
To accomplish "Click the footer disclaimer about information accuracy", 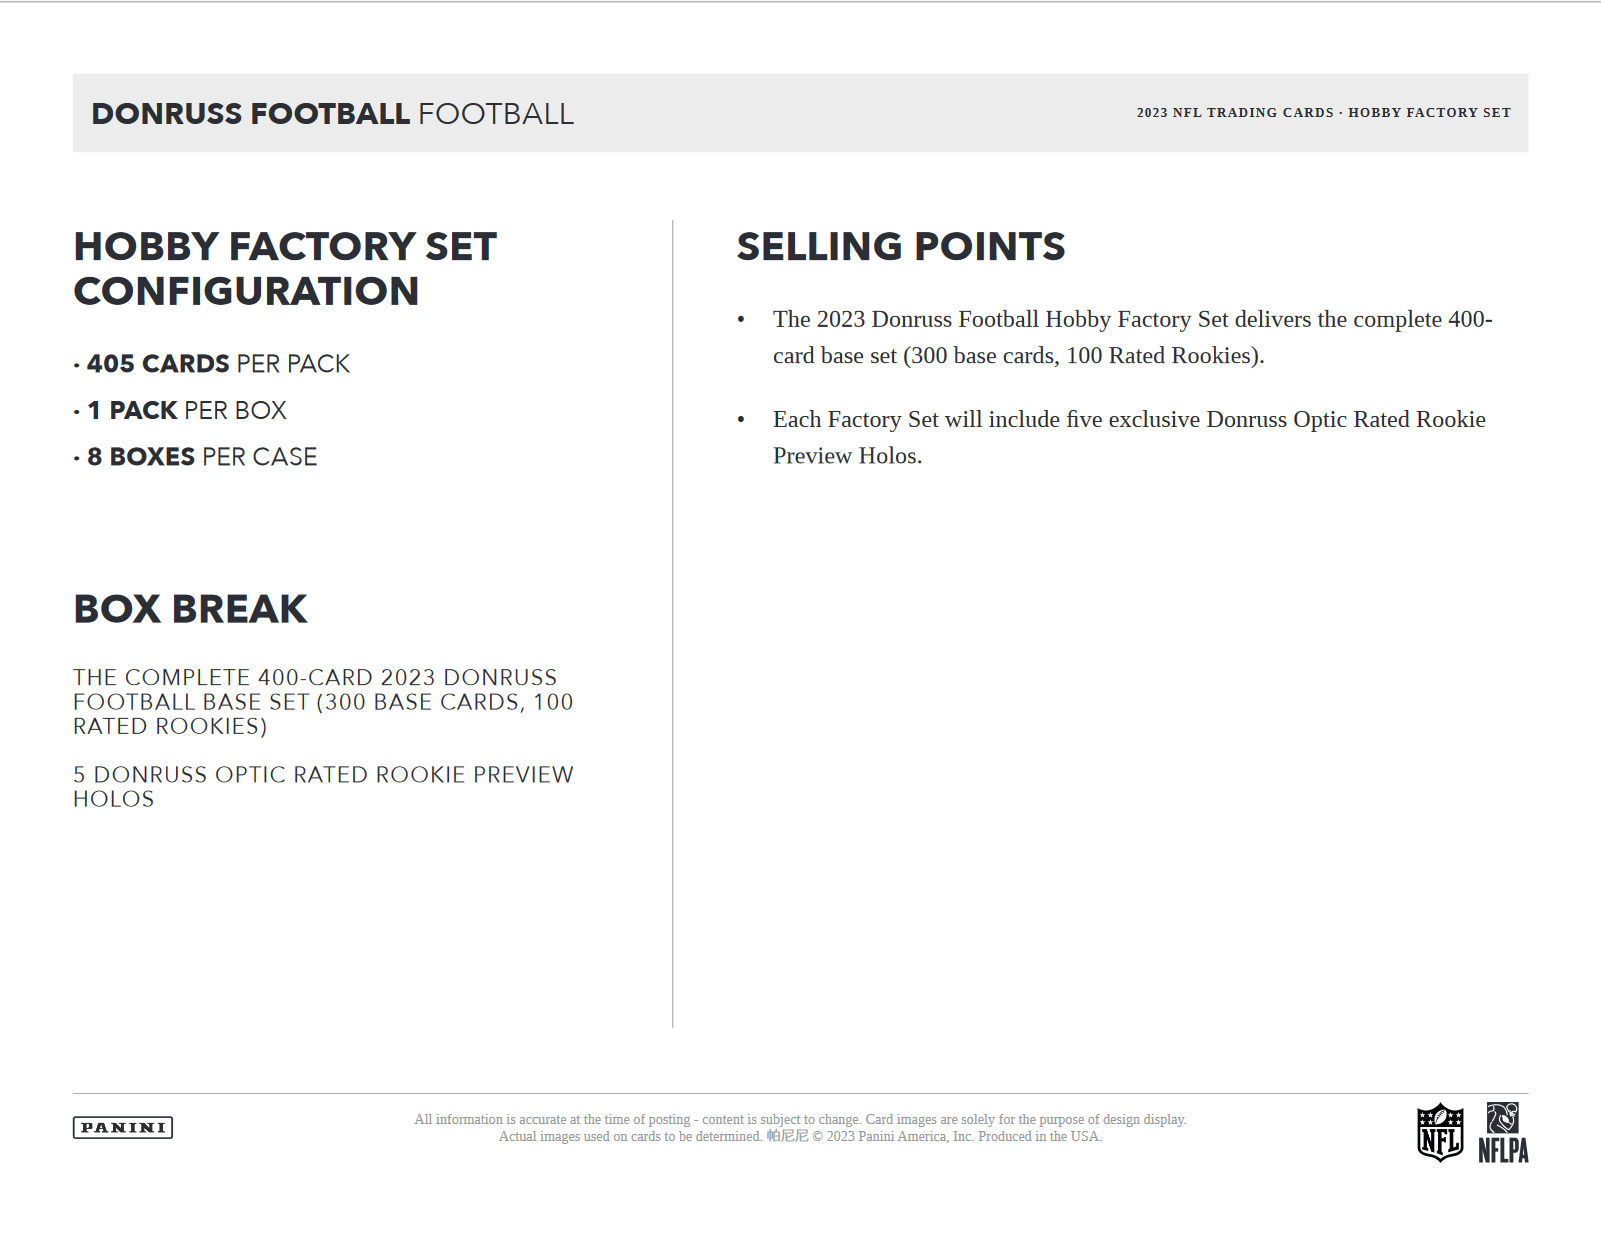I will pos(800,1120).
